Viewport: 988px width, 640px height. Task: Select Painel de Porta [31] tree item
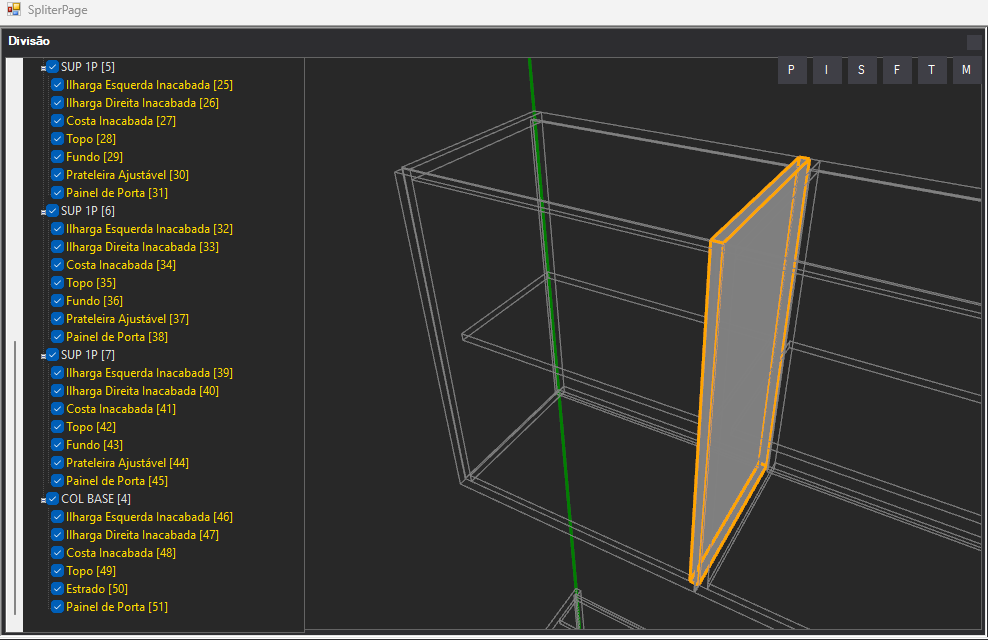tap(116, 193)
